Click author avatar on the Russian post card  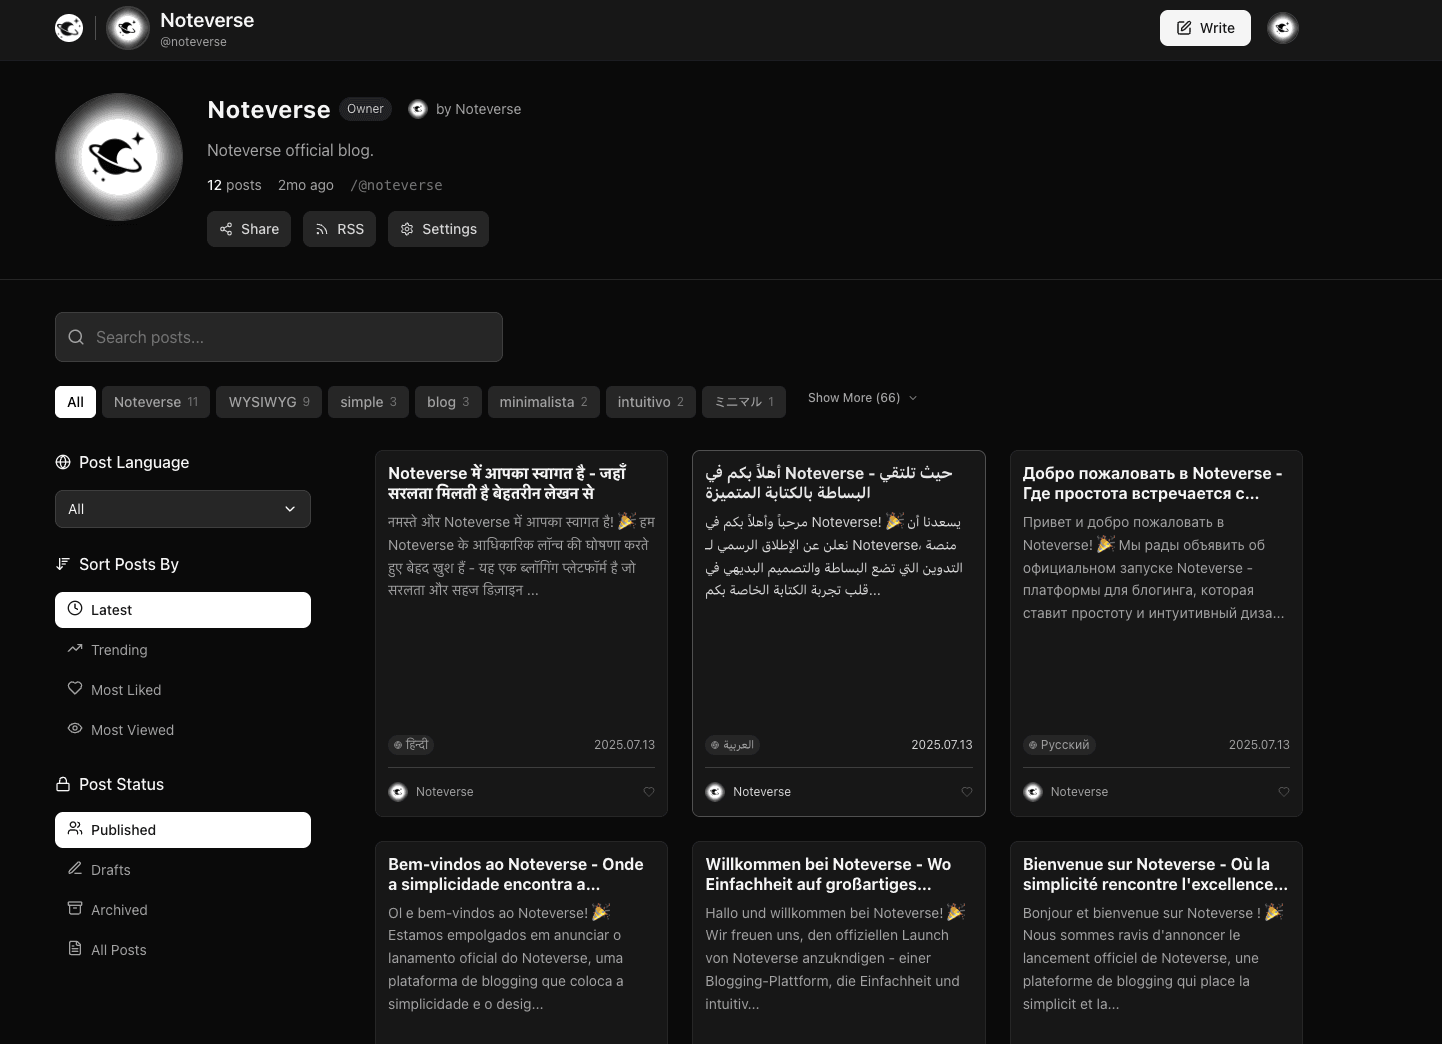[x=1033, y=792]
